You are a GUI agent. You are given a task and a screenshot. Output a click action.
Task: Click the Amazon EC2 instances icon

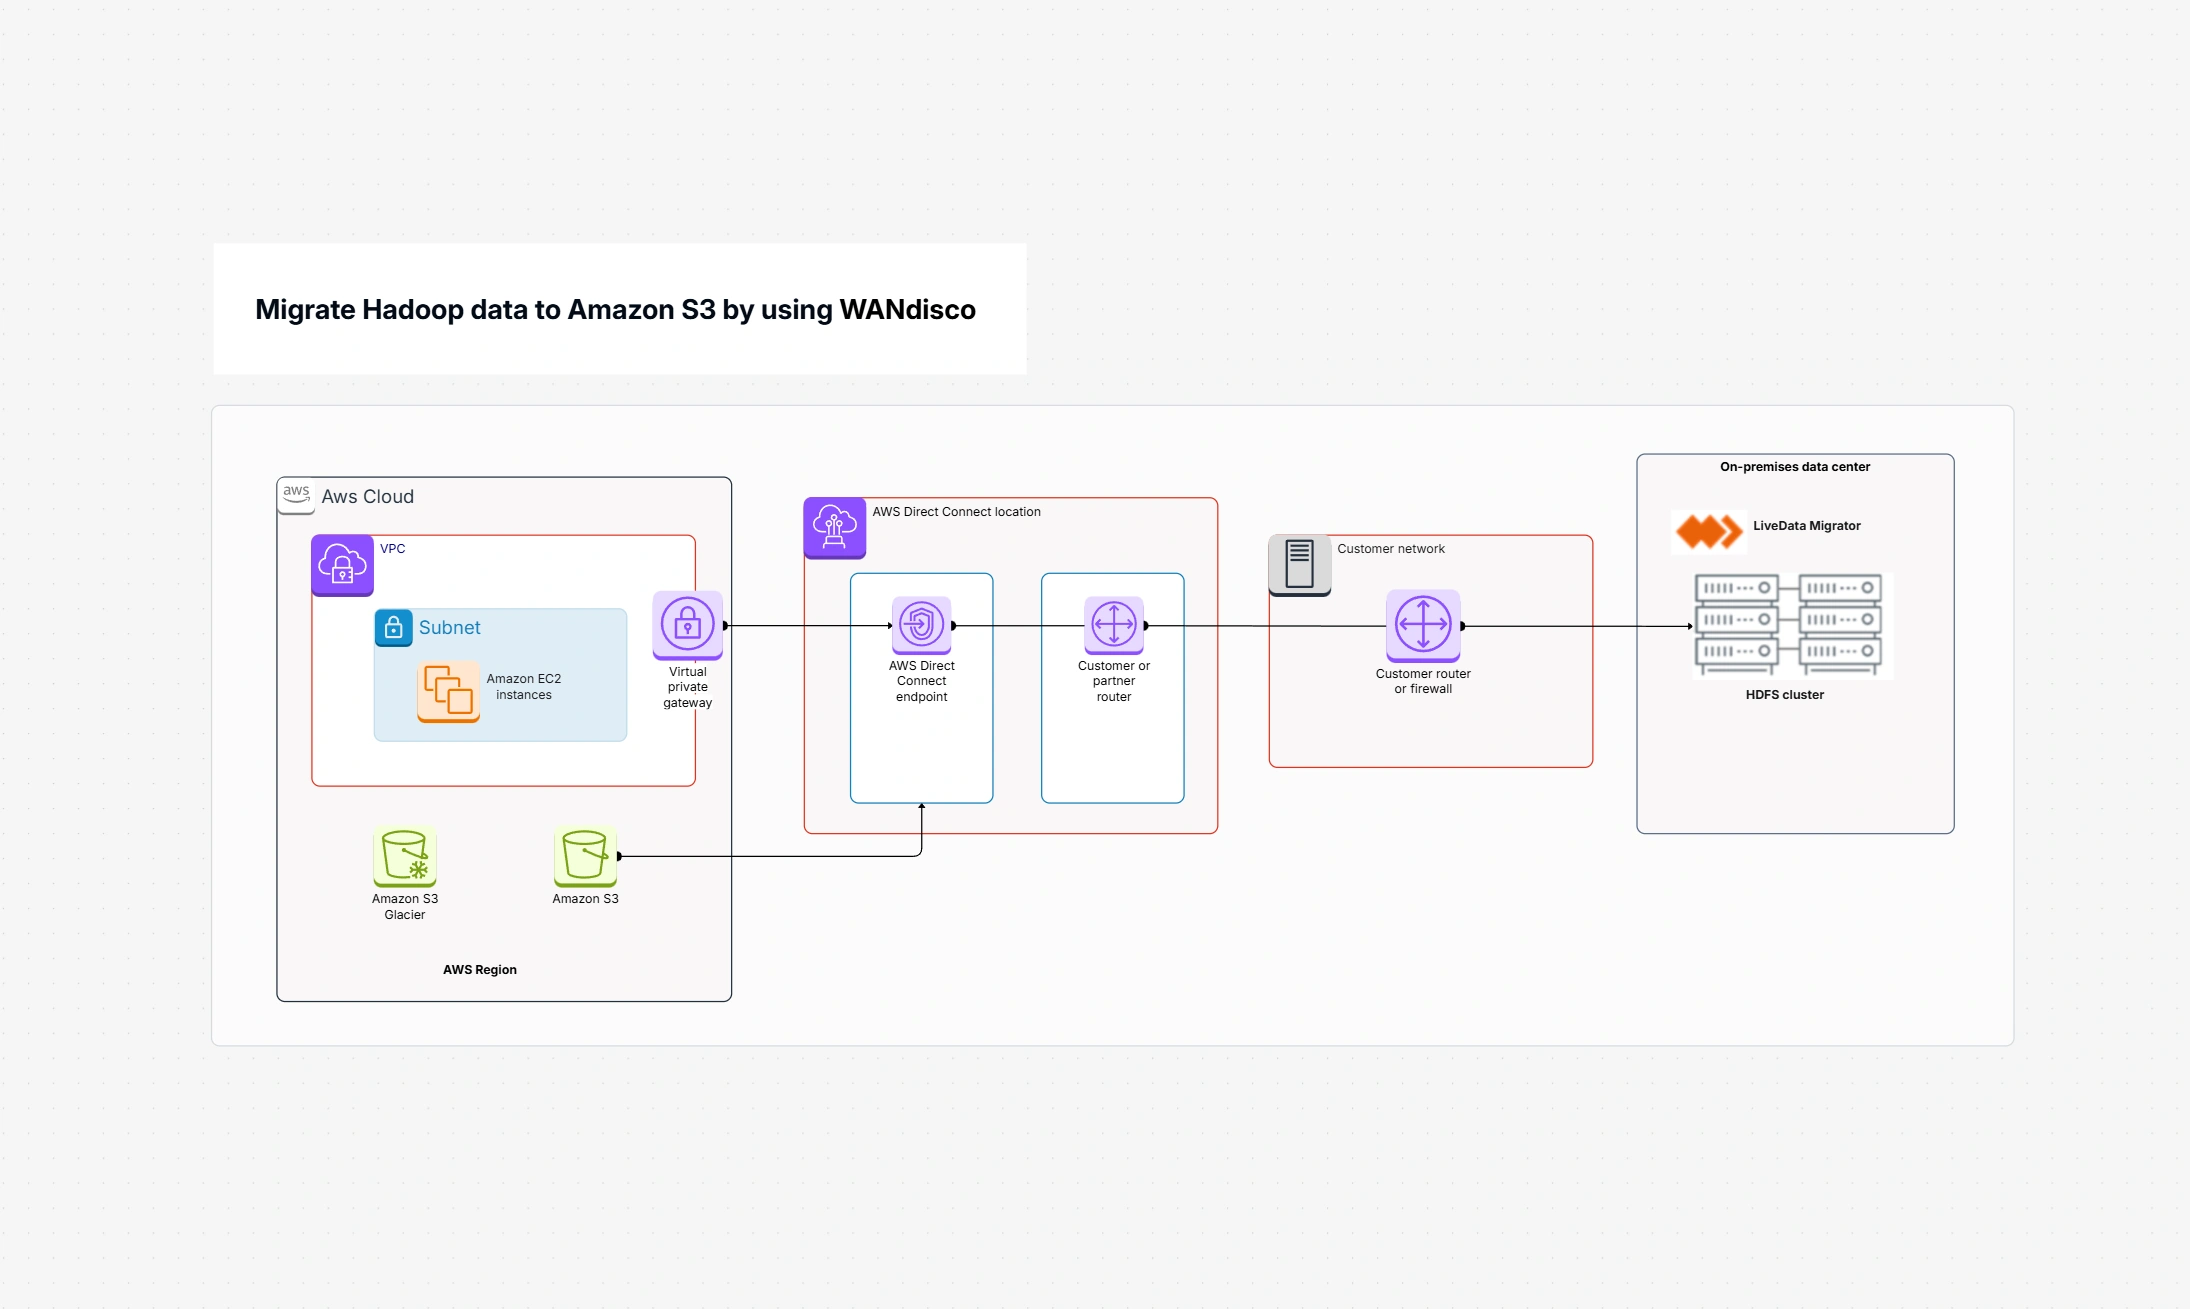[x=448, y=691]
